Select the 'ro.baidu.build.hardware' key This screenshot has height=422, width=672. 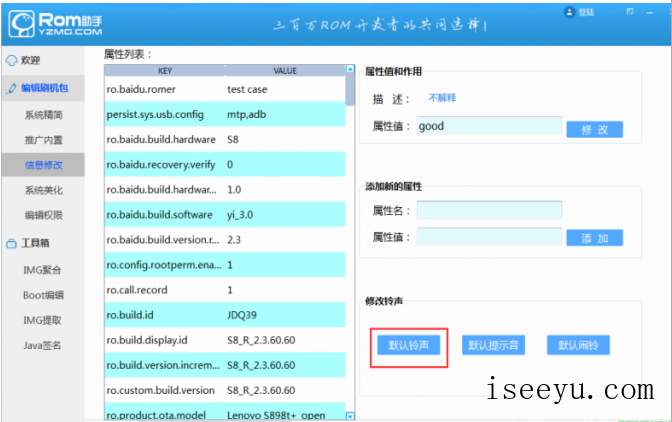pos(161,140)
